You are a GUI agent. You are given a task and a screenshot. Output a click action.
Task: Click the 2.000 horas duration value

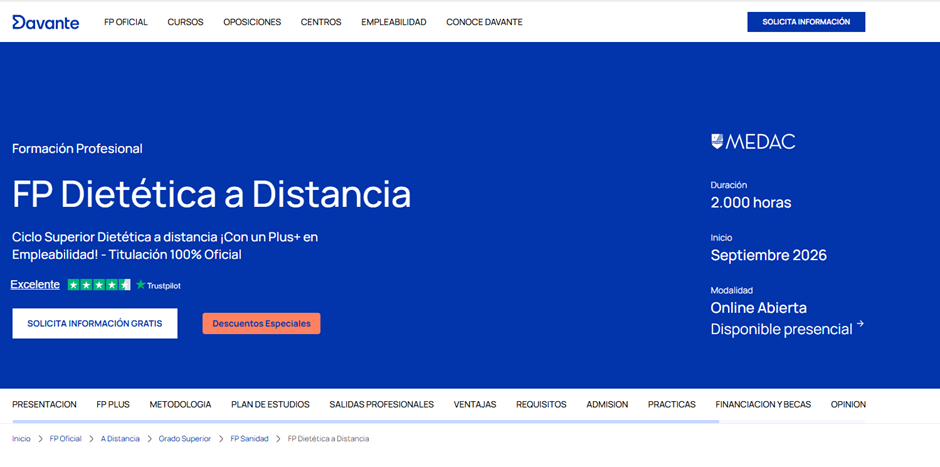point(751,203)
